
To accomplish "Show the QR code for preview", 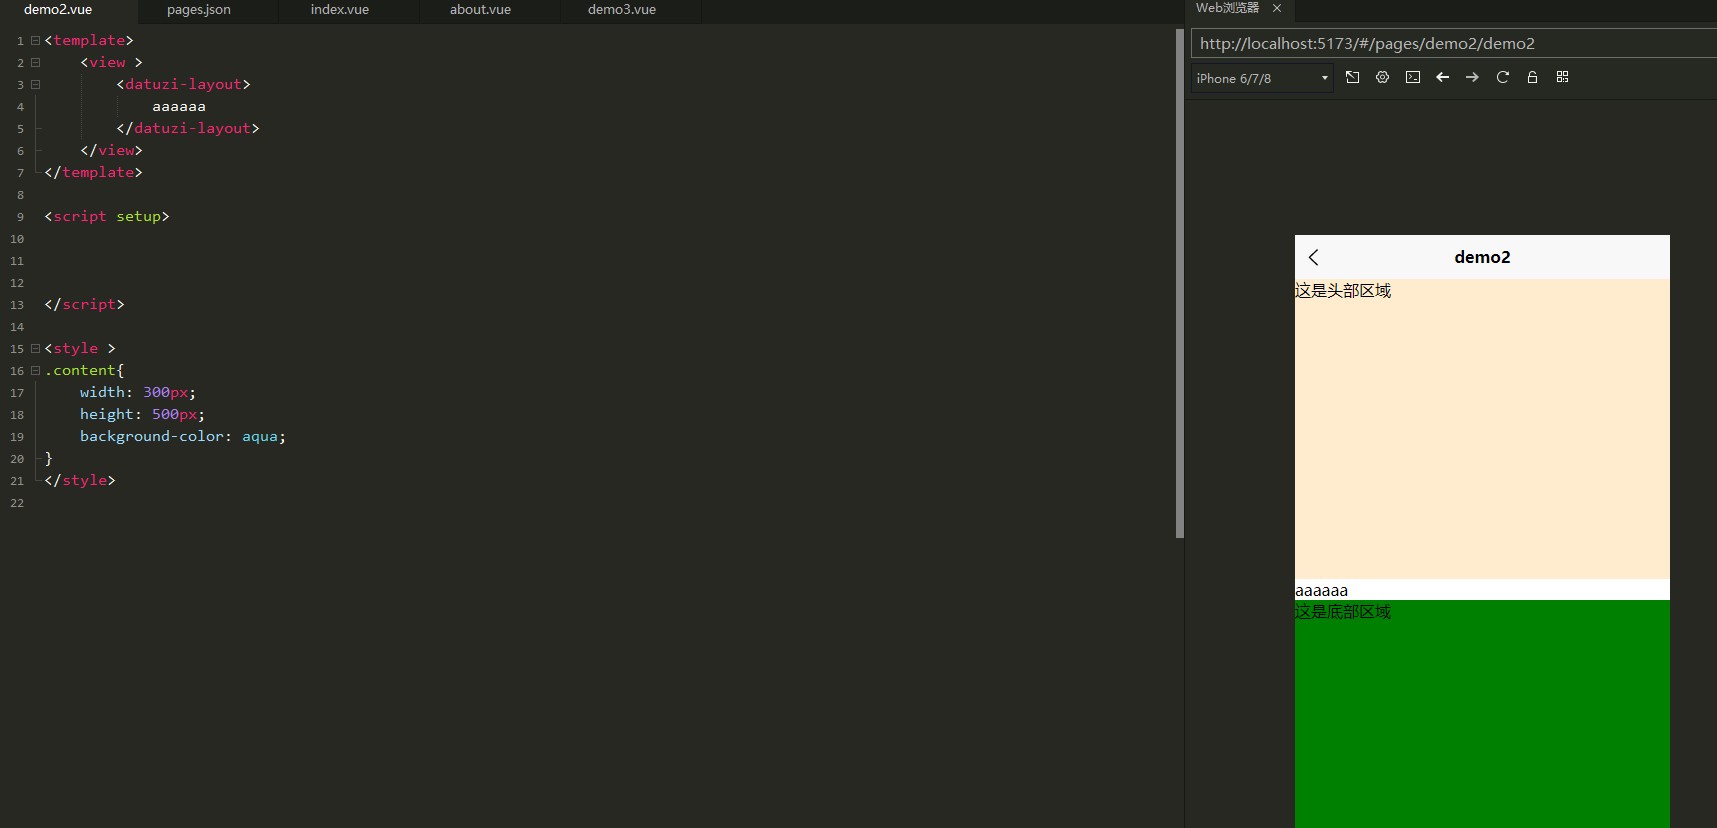I will click(x=1562, y=78).
